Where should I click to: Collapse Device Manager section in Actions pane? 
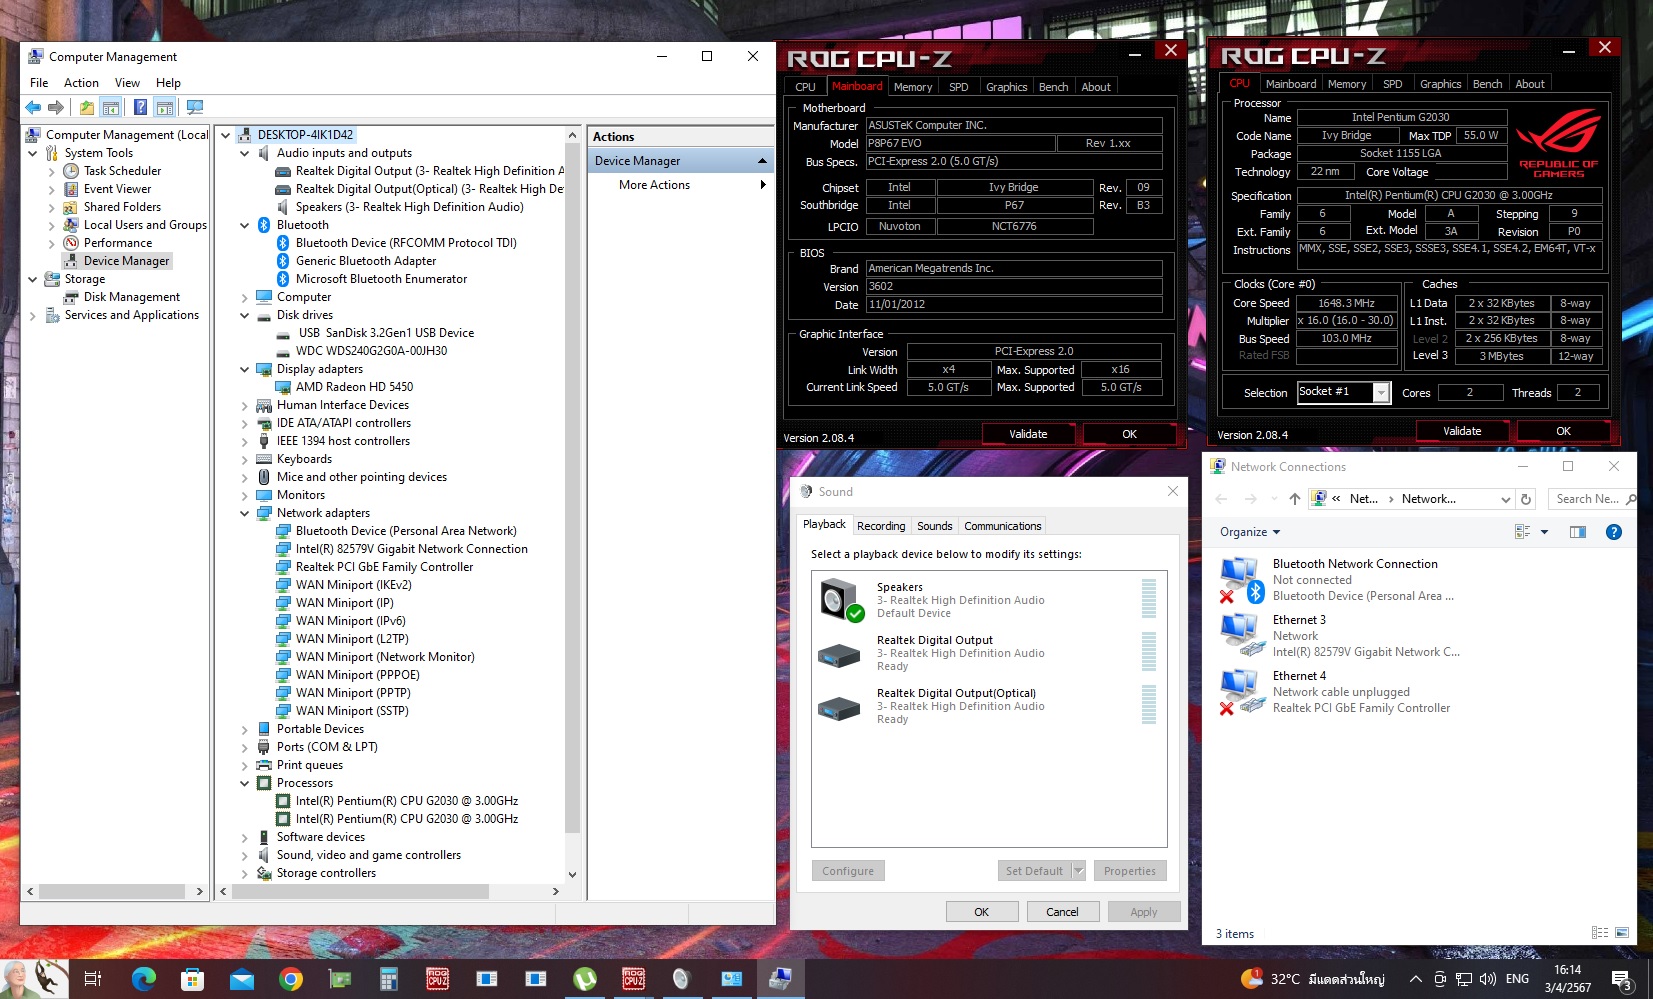(x=762, y=161)
